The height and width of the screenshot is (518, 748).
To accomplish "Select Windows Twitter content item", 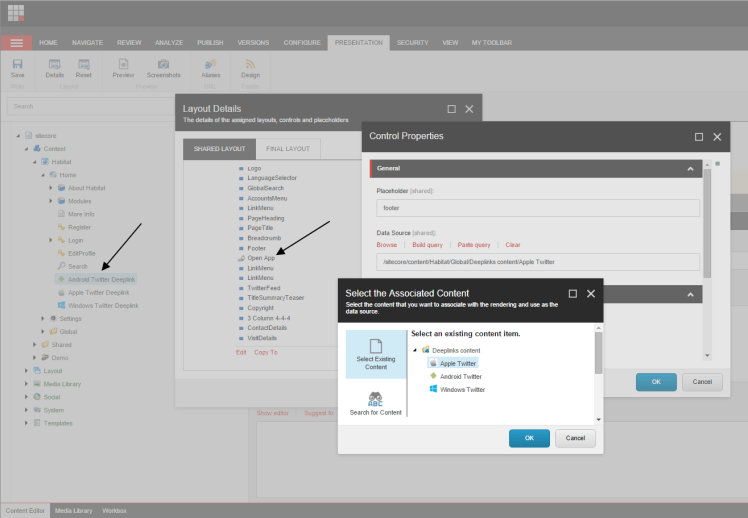I will pos(457,389).
